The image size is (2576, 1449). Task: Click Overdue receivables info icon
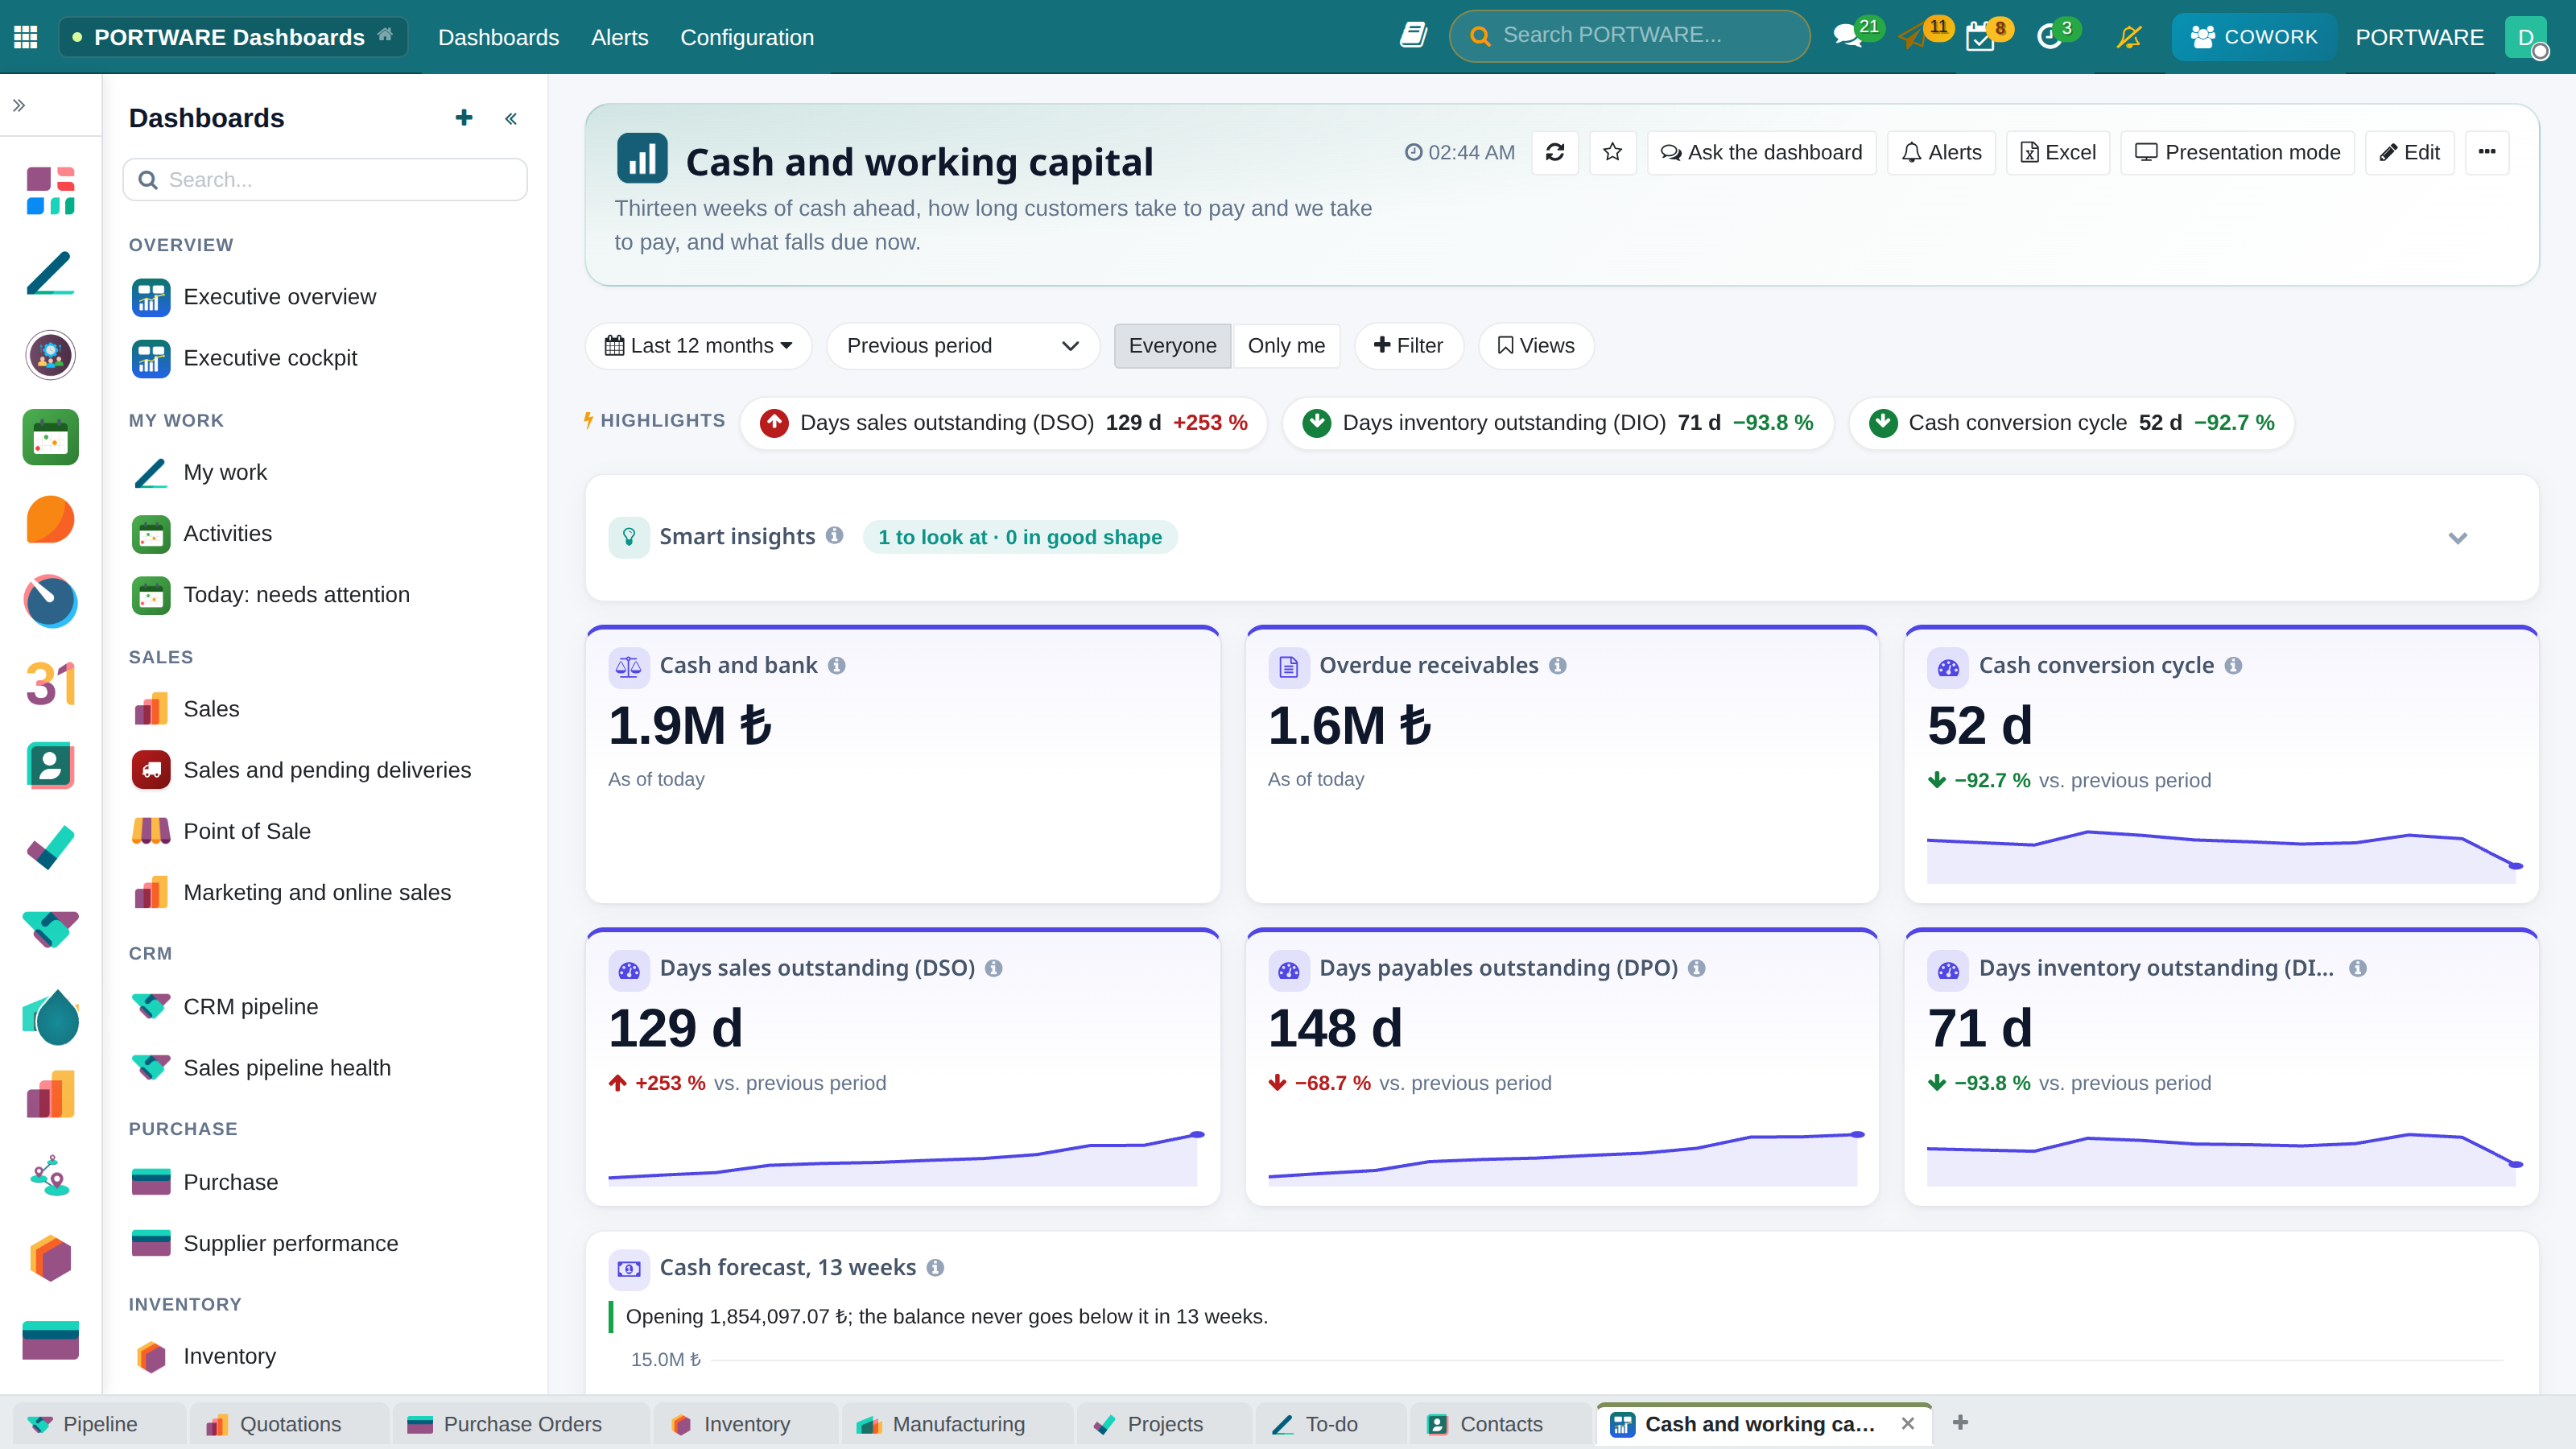[x=1558, y=666]
